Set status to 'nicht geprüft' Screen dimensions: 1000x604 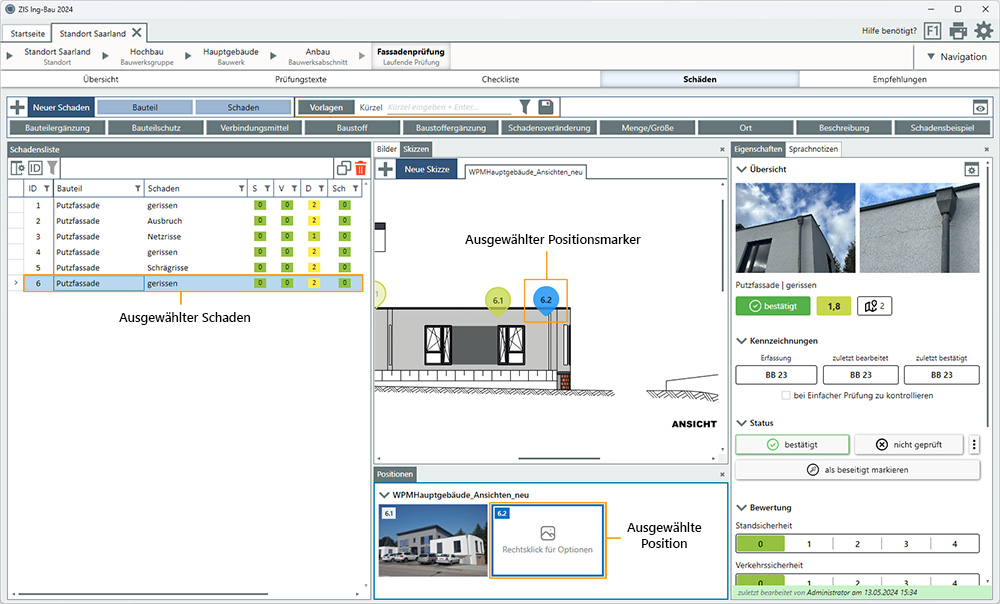908,445
